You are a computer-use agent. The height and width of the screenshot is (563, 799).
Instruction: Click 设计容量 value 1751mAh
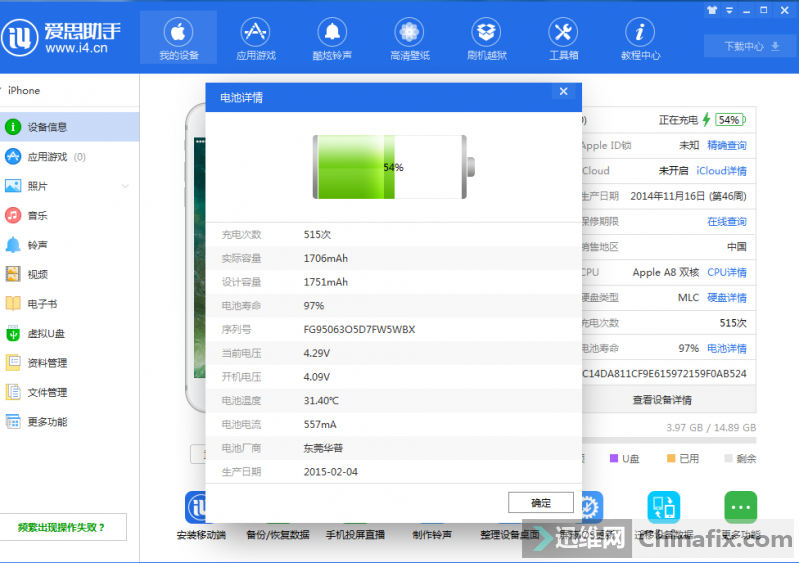click(x=326, y=282)
